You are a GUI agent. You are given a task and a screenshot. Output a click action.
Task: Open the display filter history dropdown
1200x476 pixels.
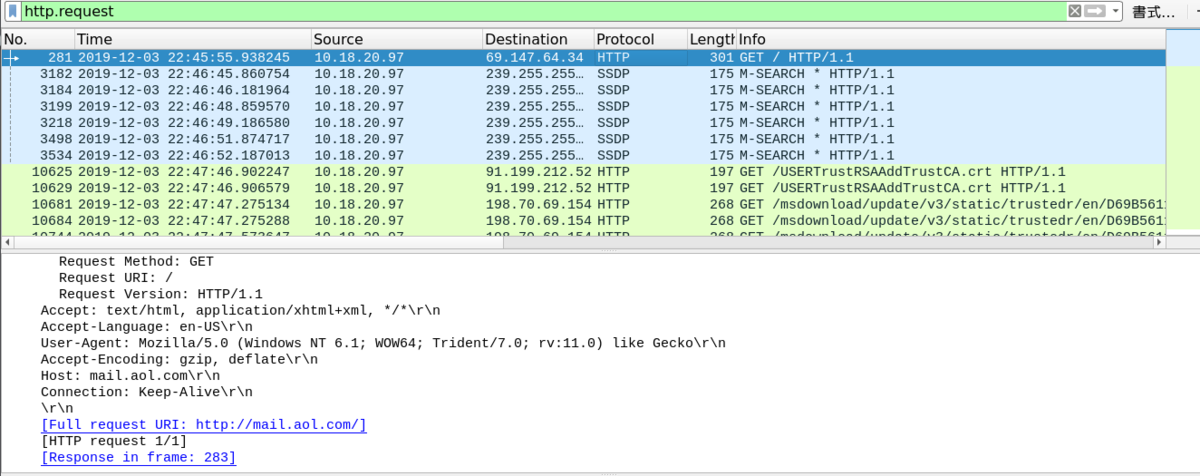pyautogui.click(x=1115, y=11)
